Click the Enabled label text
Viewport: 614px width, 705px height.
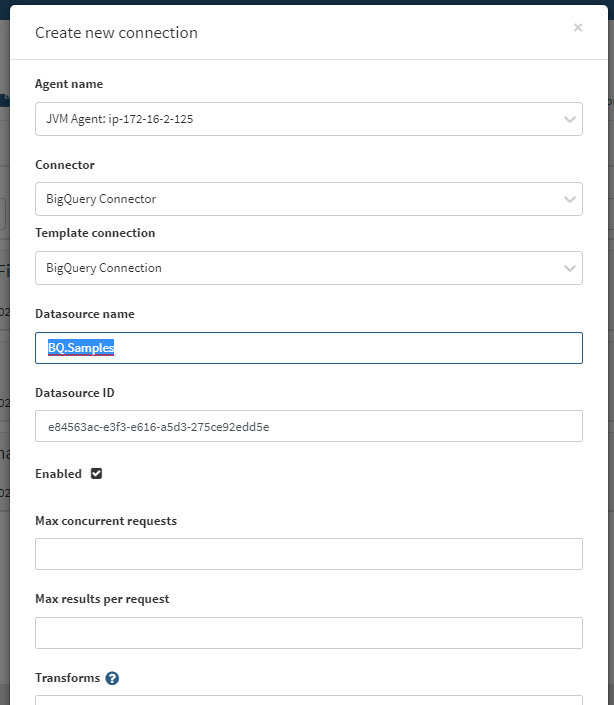point(58,474)
